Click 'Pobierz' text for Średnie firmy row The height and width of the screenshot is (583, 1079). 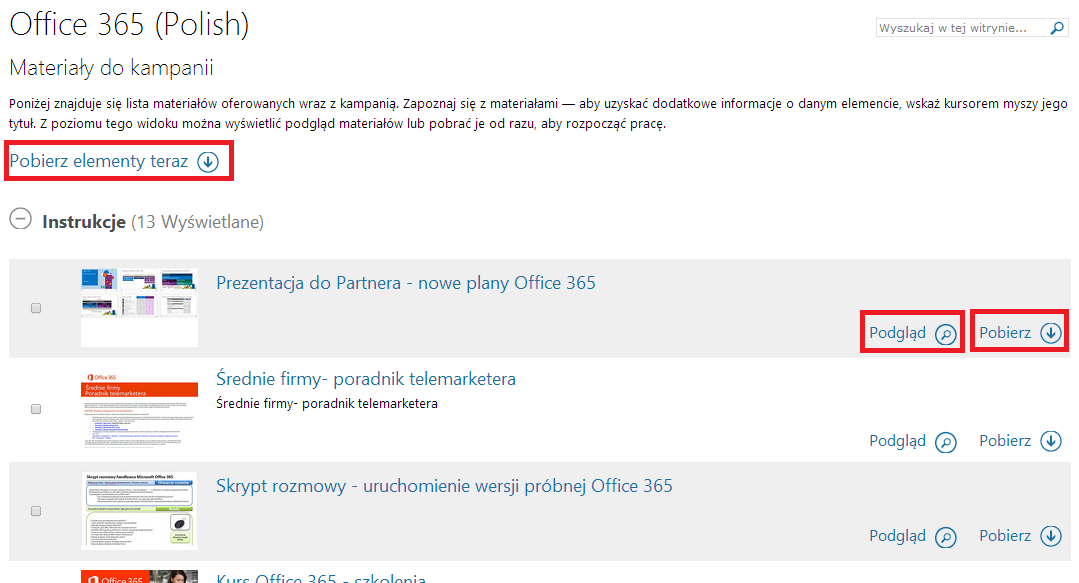point(1005,441)
